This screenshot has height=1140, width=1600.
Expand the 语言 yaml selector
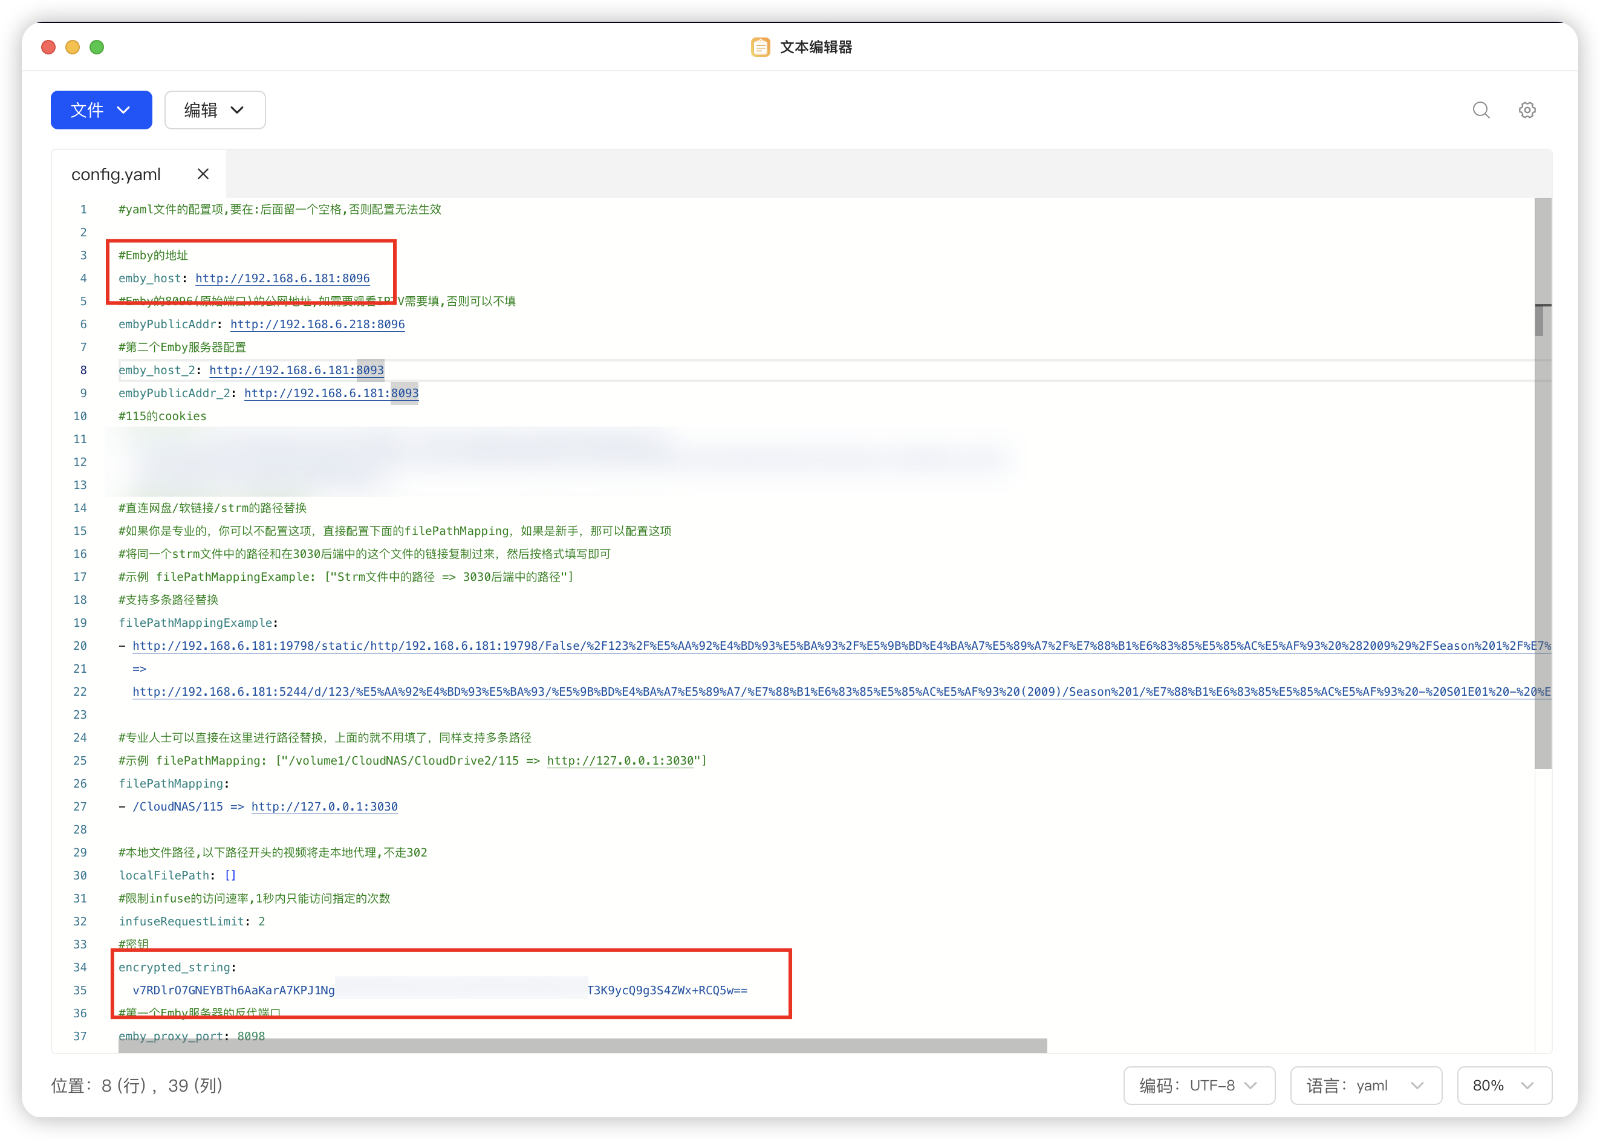pos(1366,1085)
